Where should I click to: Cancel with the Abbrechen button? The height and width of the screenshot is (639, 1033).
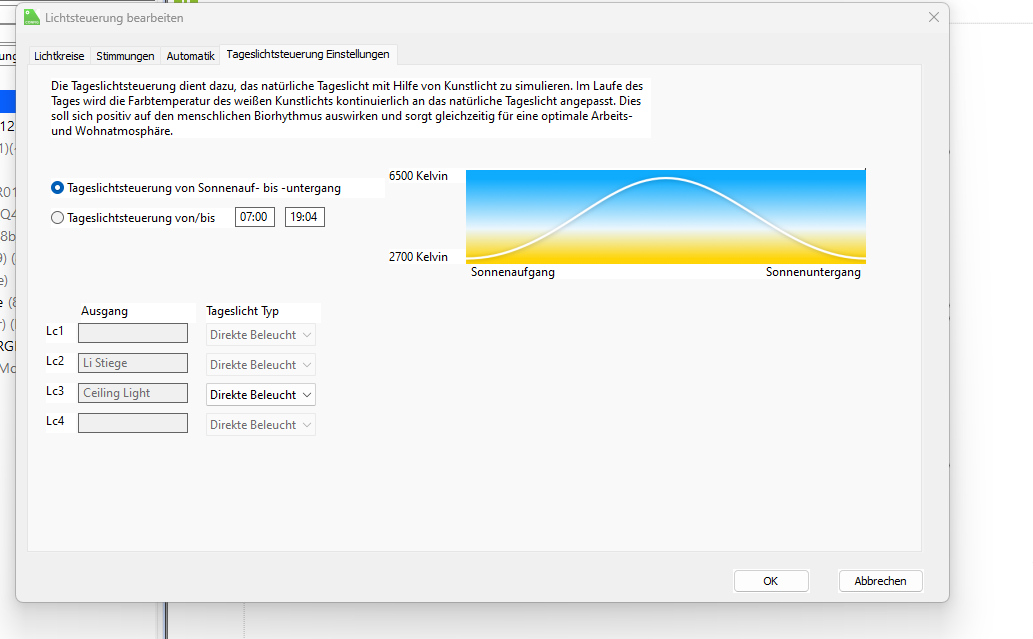(x=880, y=581)
